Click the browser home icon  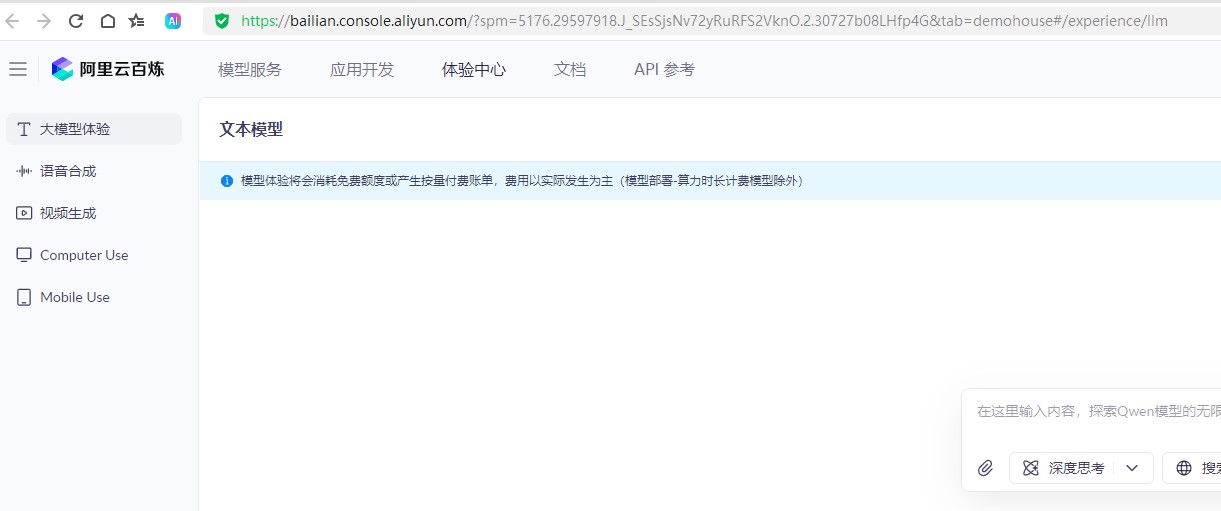click(x=107, y=21)
